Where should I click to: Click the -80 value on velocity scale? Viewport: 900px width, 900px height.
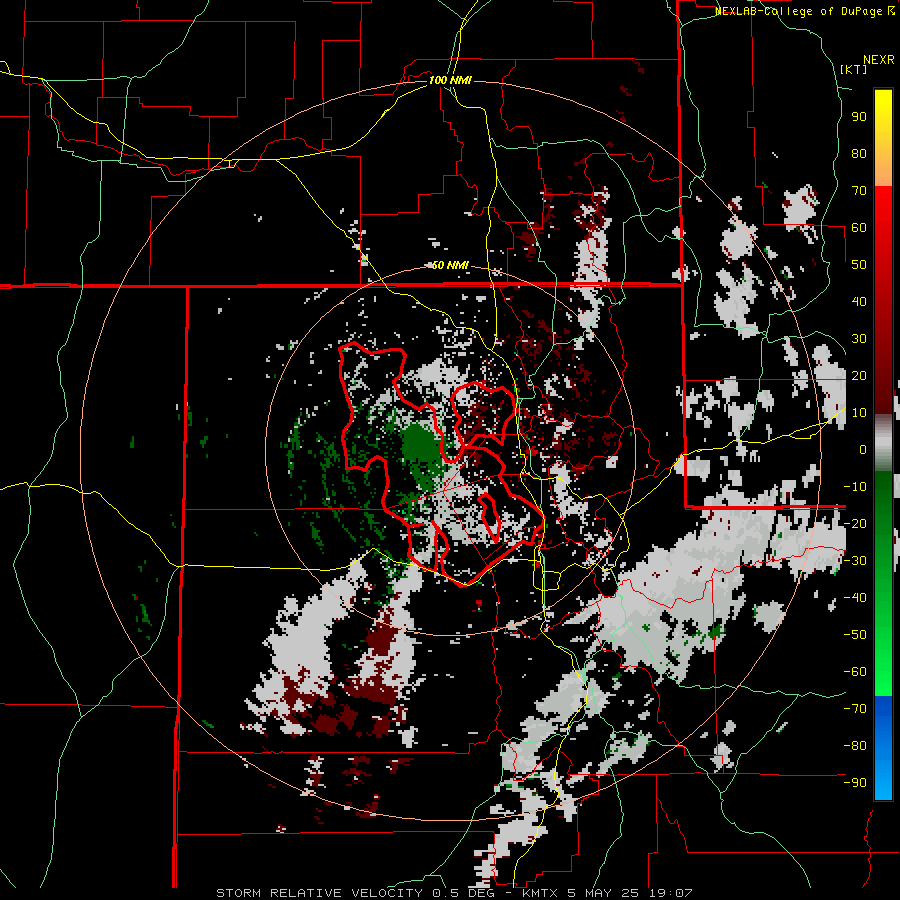point(855,746)
